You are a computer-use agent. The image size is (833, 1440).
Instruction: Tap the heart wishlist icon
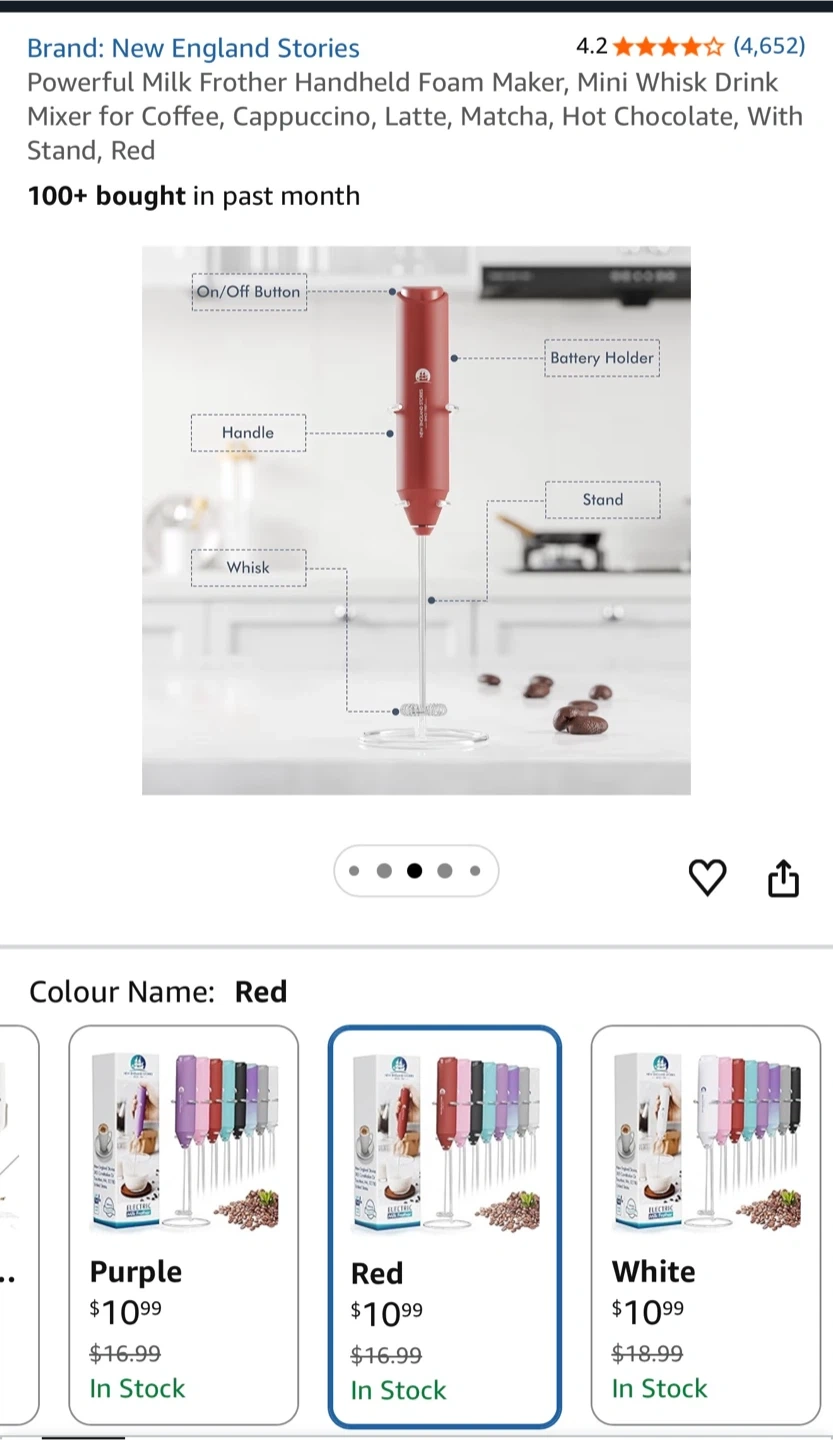(x=708, y=878)
